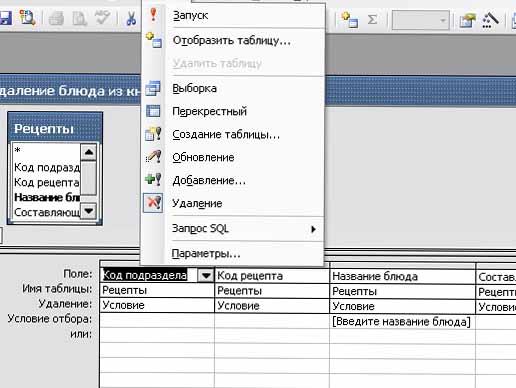Click the или: row label
This screenshot has height=388, width=516.
(x=81, y=334)
